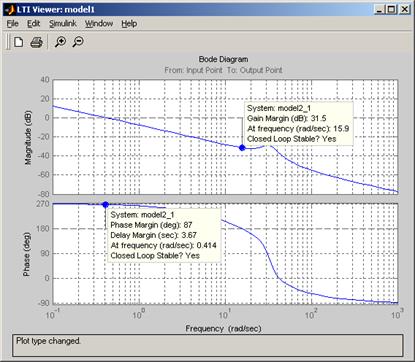The height and width of the screenshot is (362, 415).
Task: Open the File menu
Action: [x=13, y=24]
